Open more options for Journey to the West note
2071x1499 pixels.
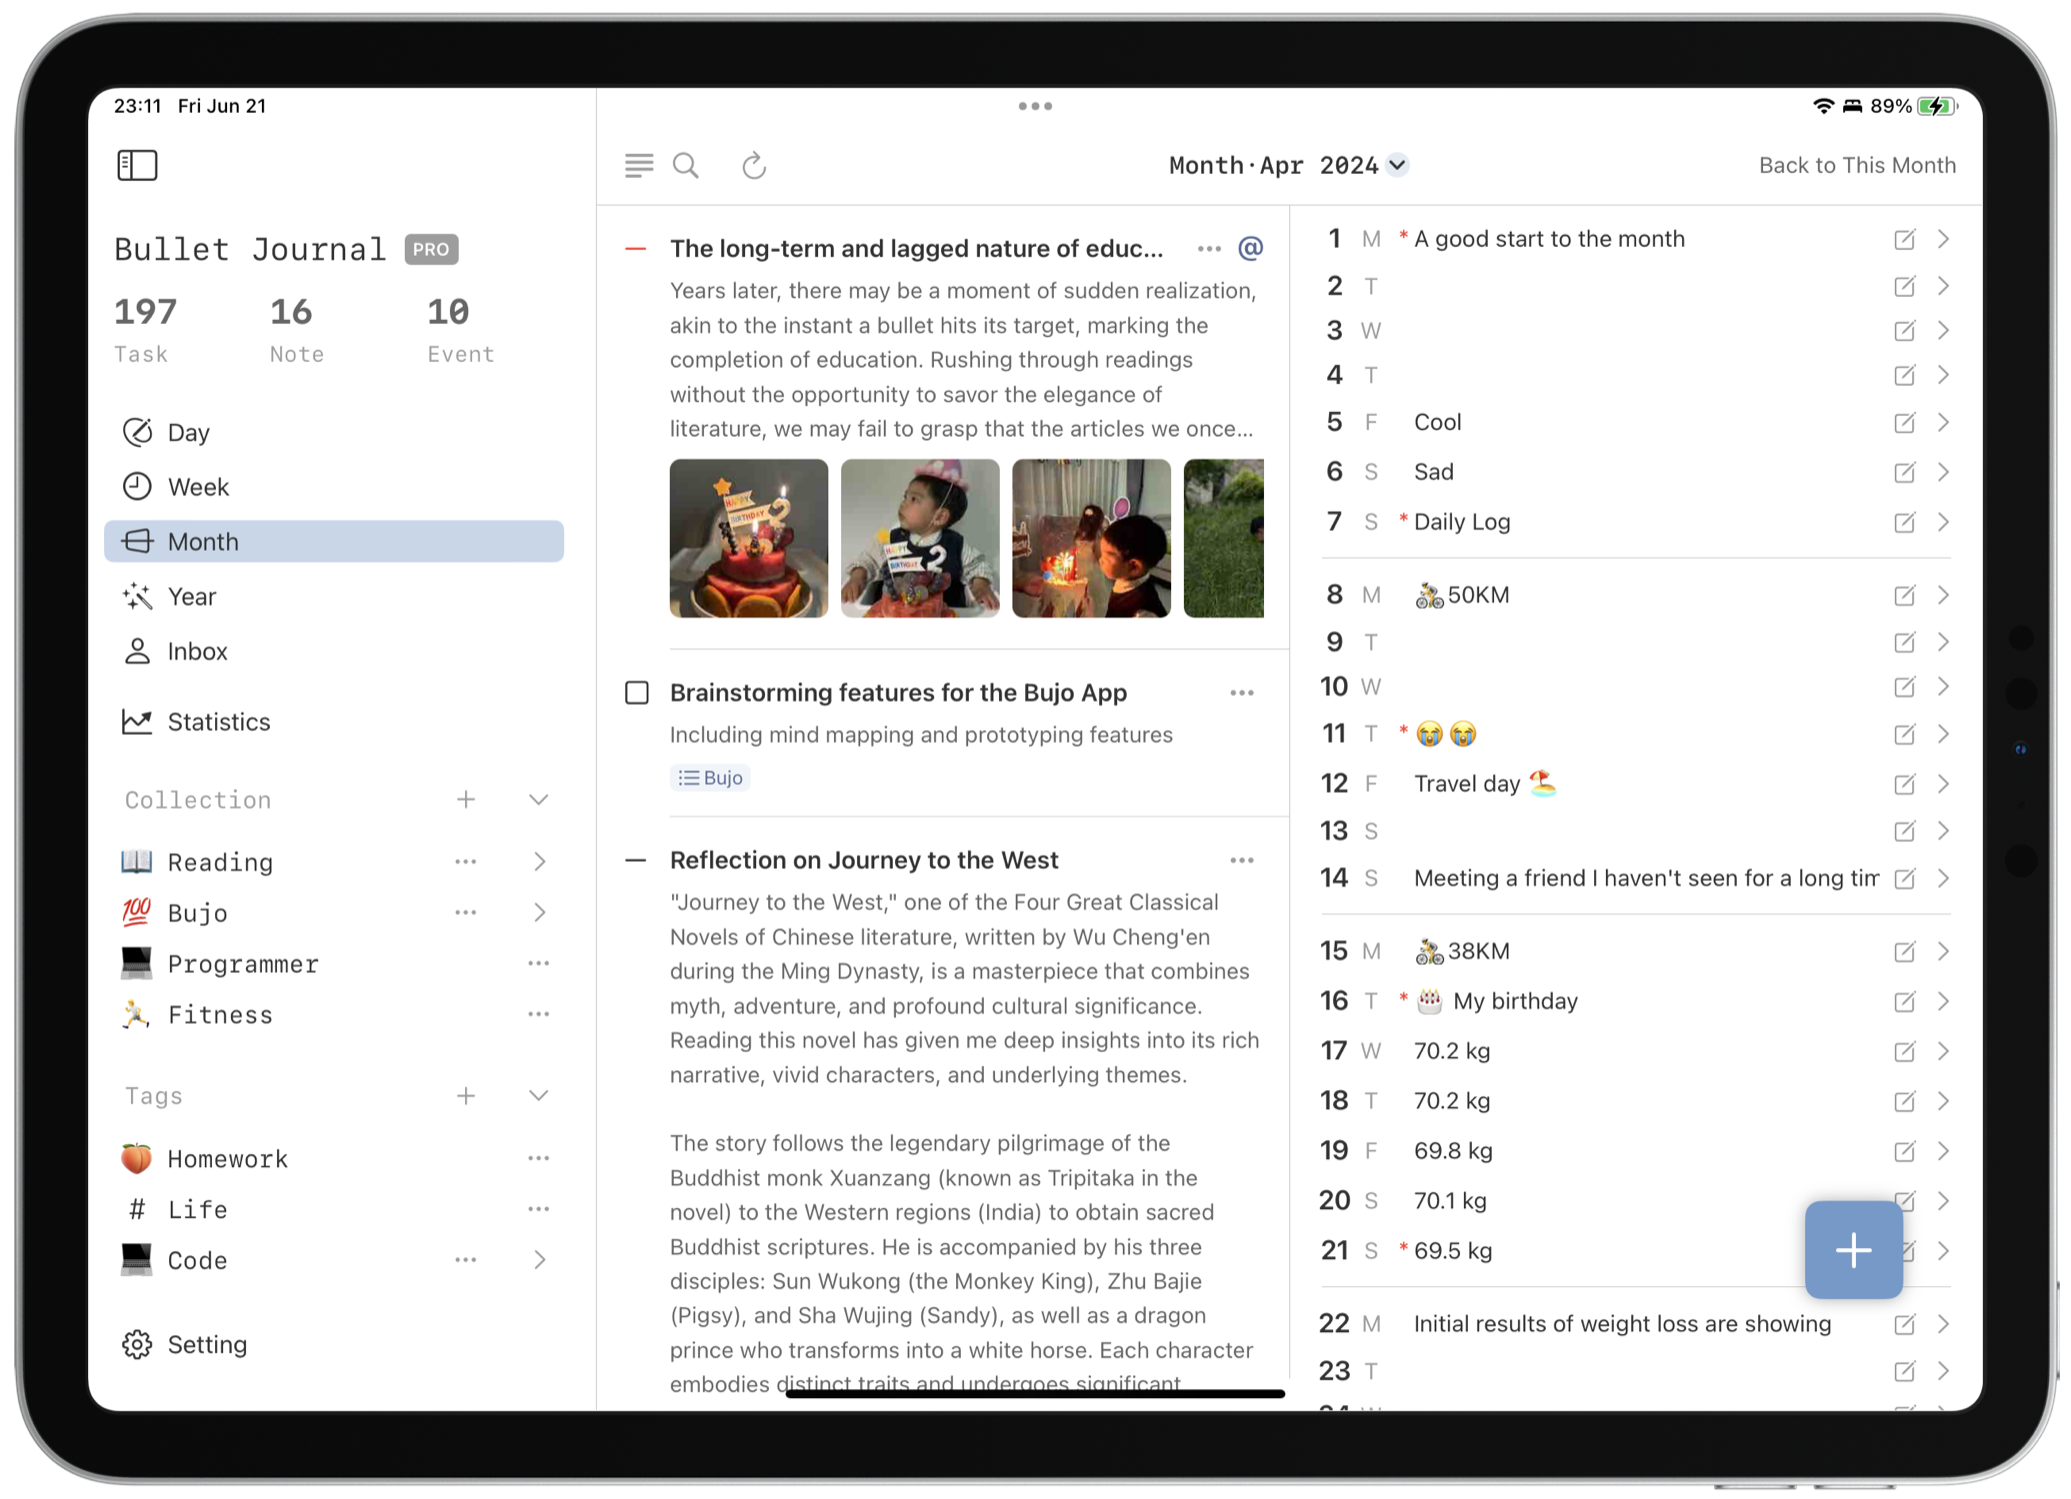[1242, 860]
